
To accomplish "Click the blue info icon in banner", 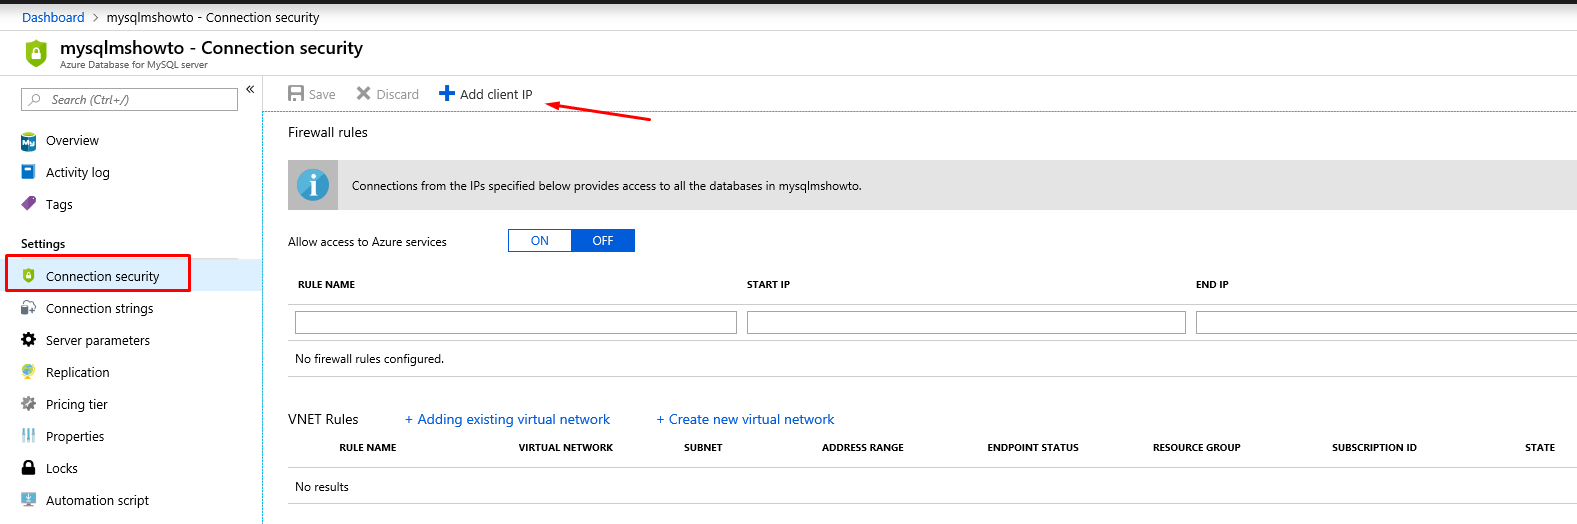I will pos(313,185).
